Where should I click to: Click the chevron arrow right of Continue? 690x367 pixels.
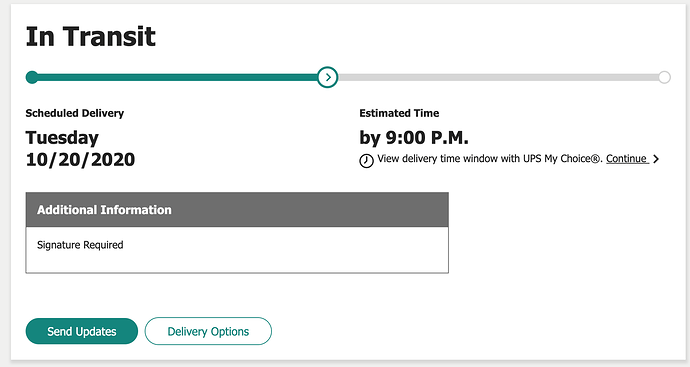click(x=656, y=159)
